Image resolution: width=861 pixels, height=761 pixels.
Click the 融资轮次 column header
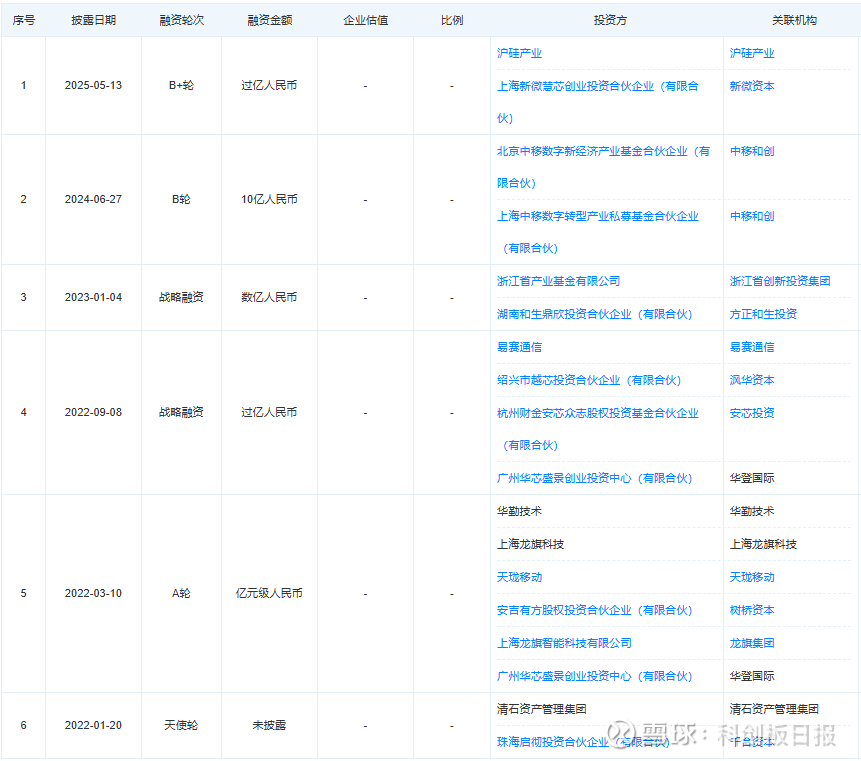coord(181,20)
